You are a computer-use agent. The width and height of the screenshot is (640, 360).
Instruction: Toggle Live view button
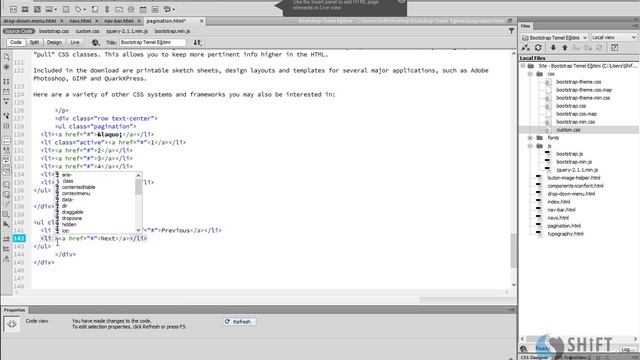click(75, 42)
